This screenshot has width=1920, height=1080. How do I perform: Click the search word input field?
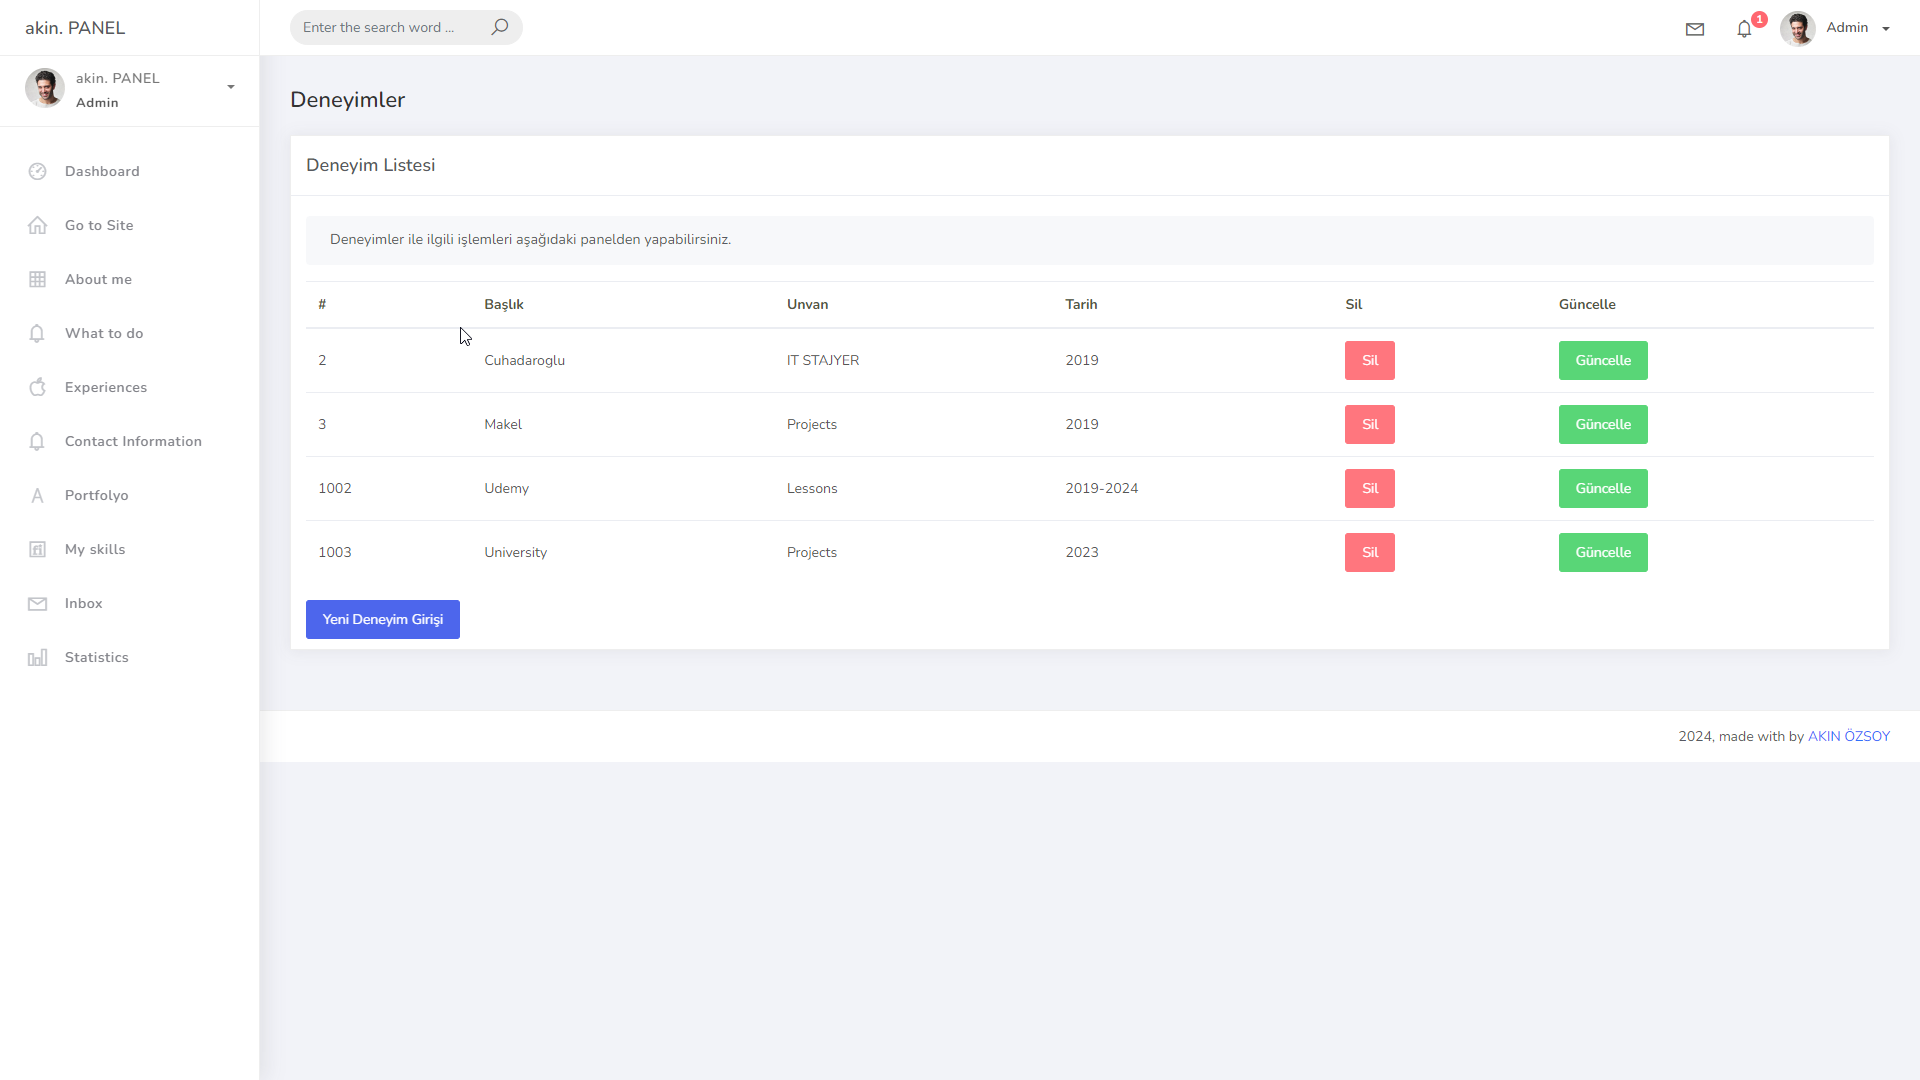click(x=390, y=27)
